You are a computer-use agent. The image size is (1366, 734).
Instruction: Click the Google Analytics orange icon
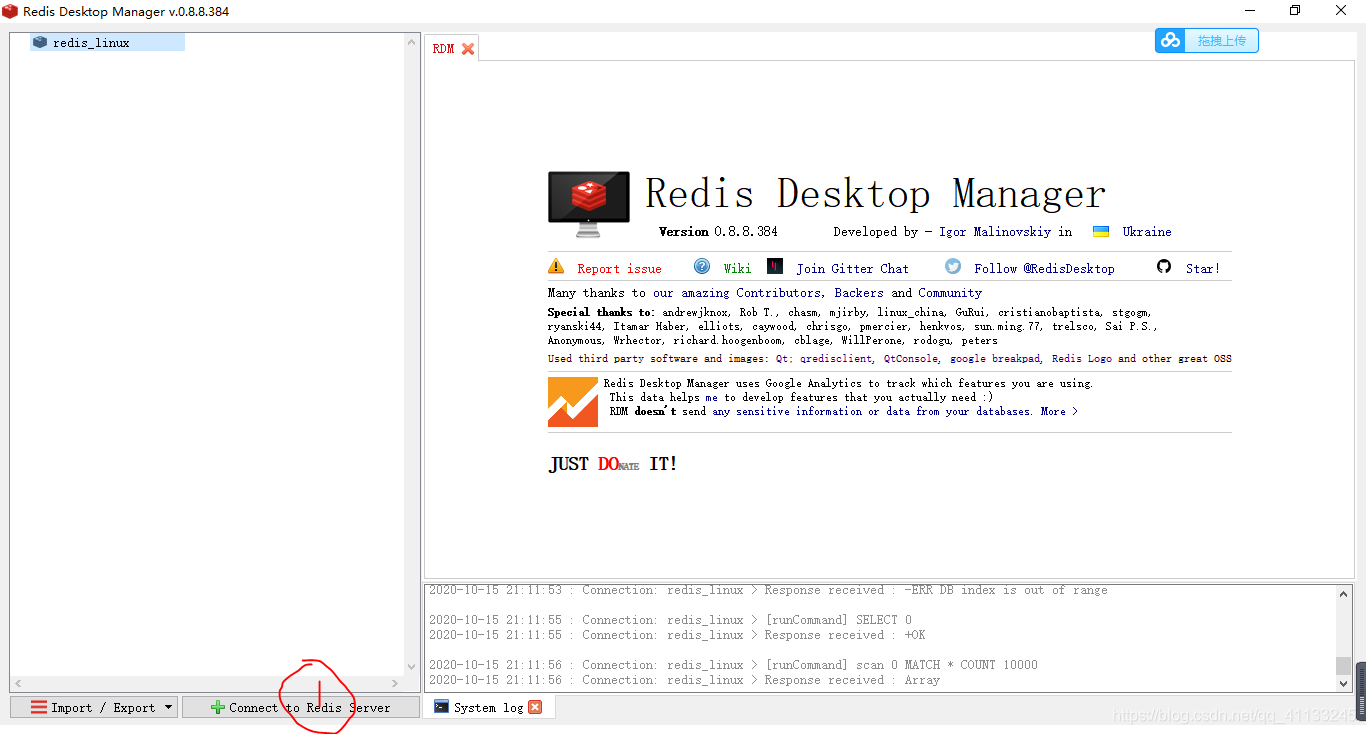pyautogui.click(x=573, y=402)
